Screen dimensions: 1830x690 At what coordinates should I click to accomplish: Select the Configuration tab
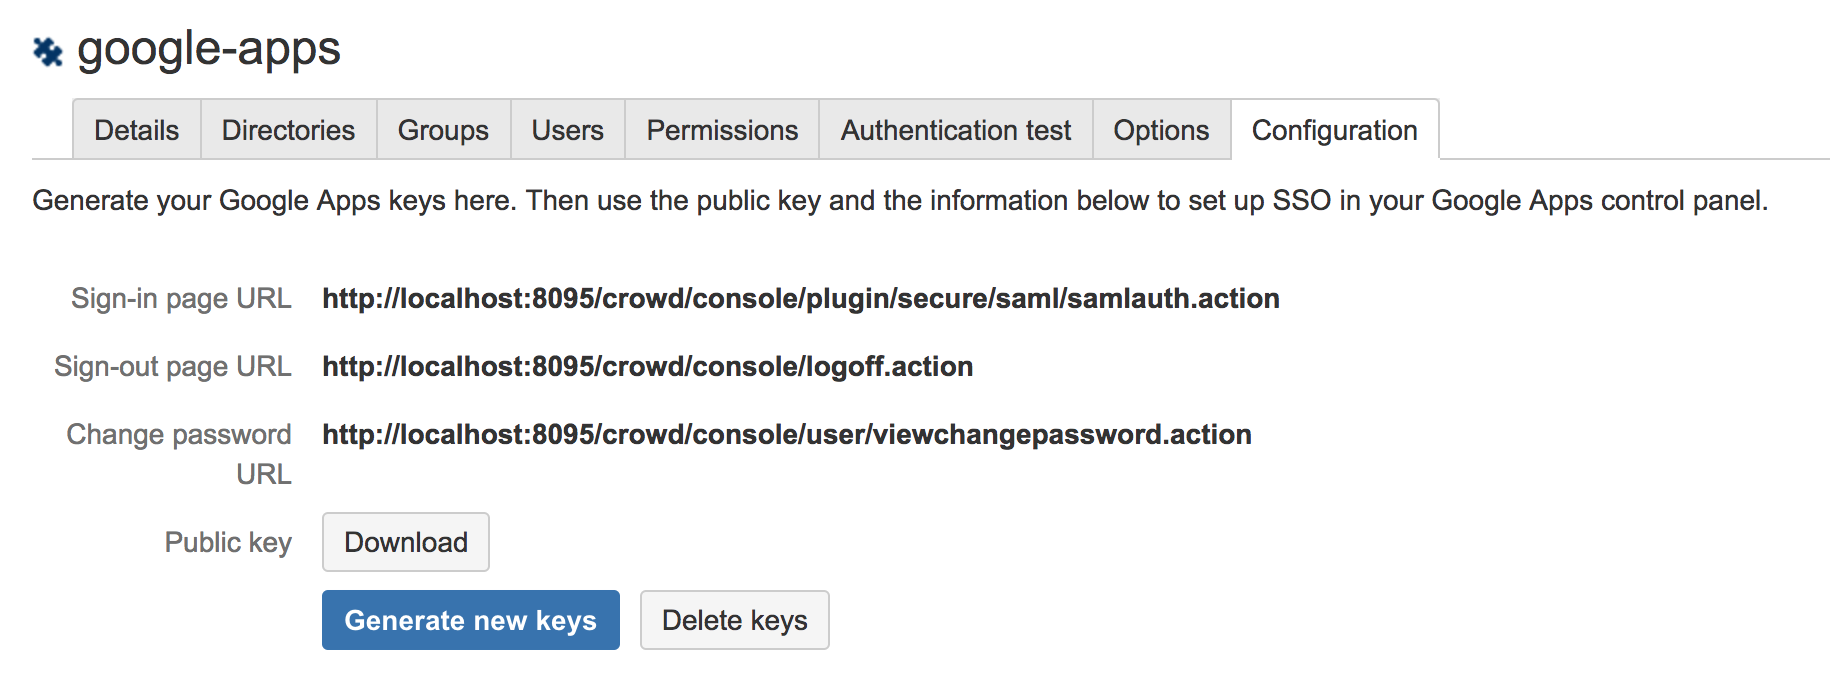coord(1335,130)
